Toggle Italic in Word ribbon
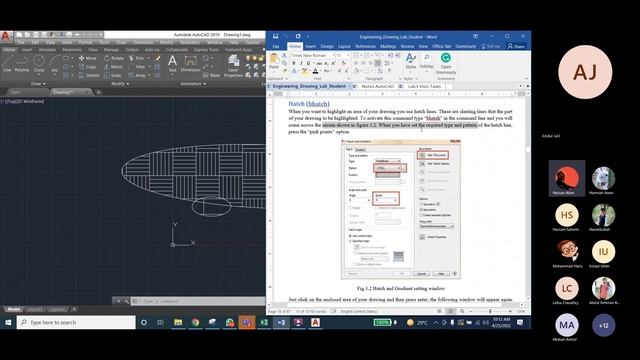Screen dimensions: 640x360 click(x=301, y=63)
